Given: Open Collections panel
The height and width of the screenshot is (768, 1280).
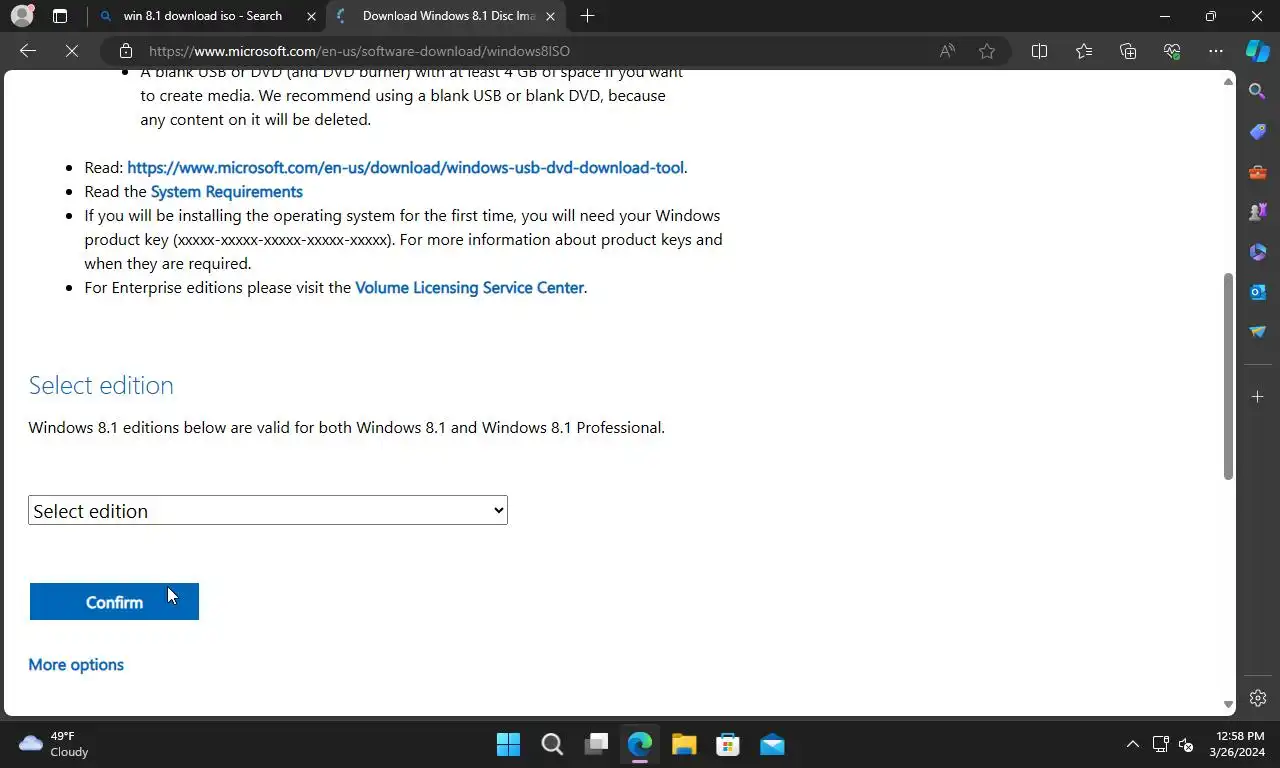Looking at the screenshot, I should 1128,51.
